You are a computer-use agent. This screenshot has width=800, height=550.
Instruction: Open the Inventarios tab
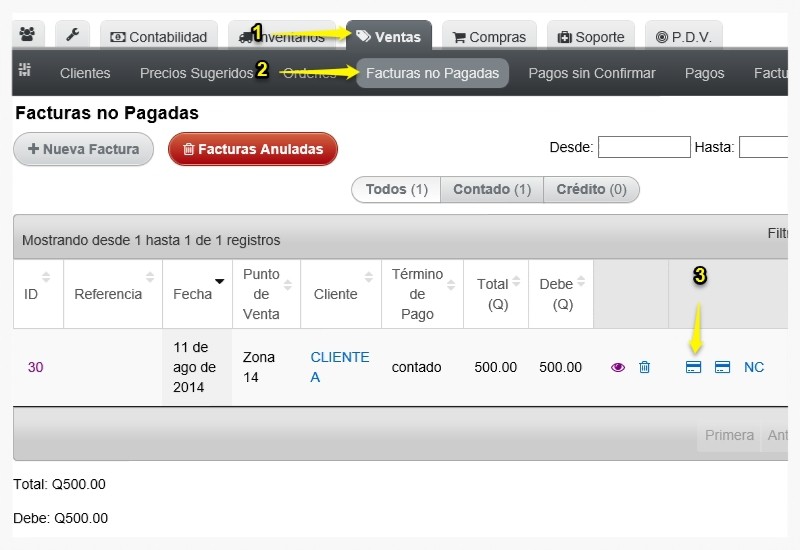[282, 36]
